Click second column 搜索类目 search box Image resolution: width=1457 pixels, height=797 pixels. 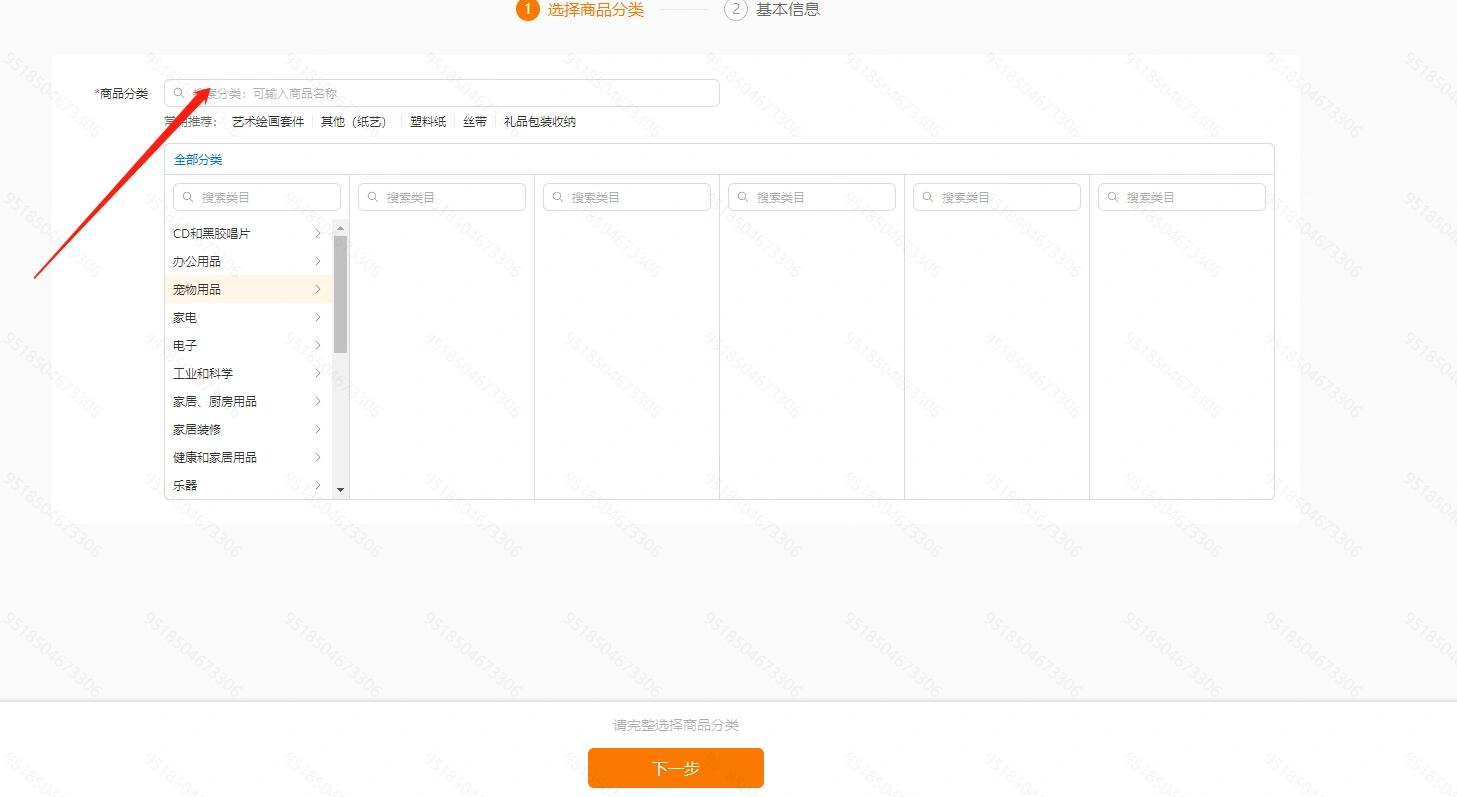click(x=442, y=197)
